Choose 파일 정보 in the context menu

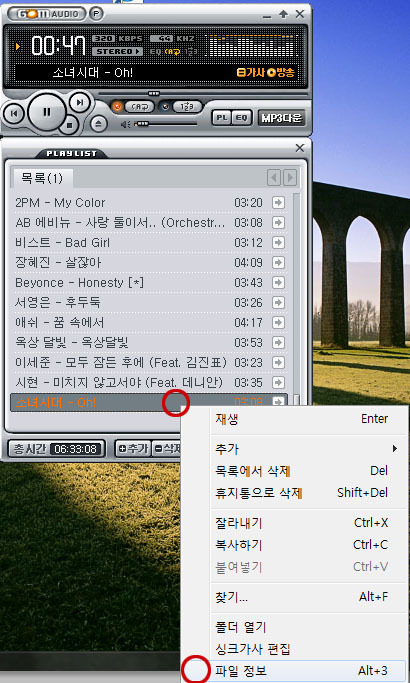(295, 671)
